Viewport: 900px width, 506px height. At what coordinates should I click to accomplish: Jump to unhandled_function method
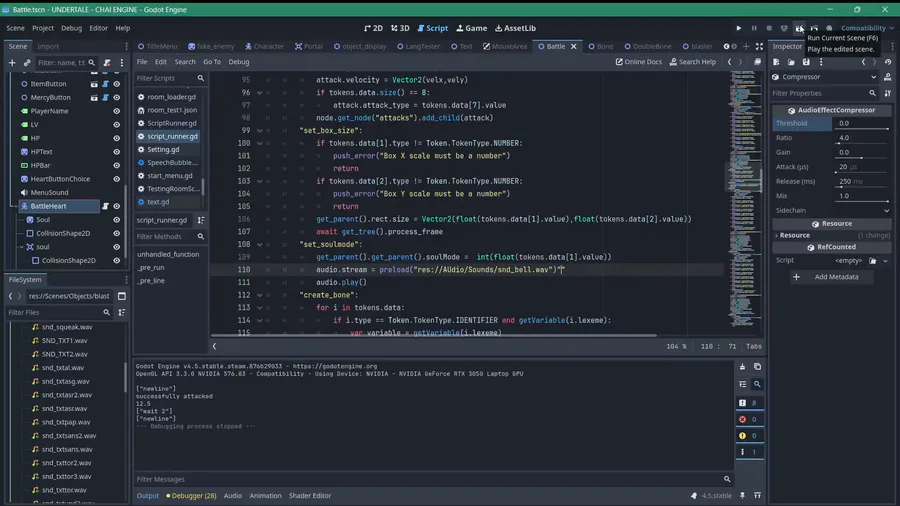point(168,254)
